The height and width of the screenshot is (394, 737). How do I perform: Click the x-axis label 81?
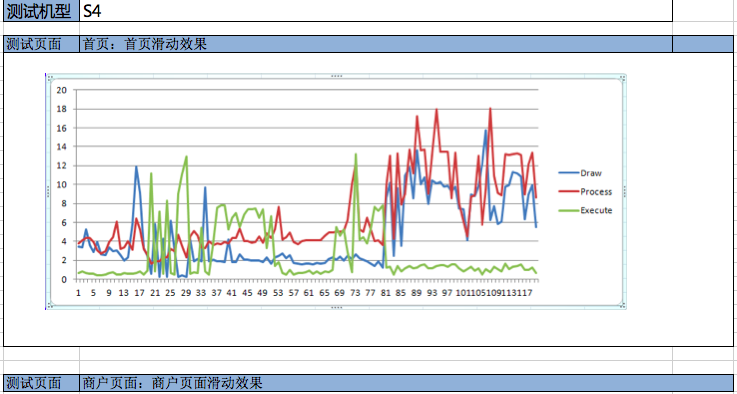coord(385,293)
